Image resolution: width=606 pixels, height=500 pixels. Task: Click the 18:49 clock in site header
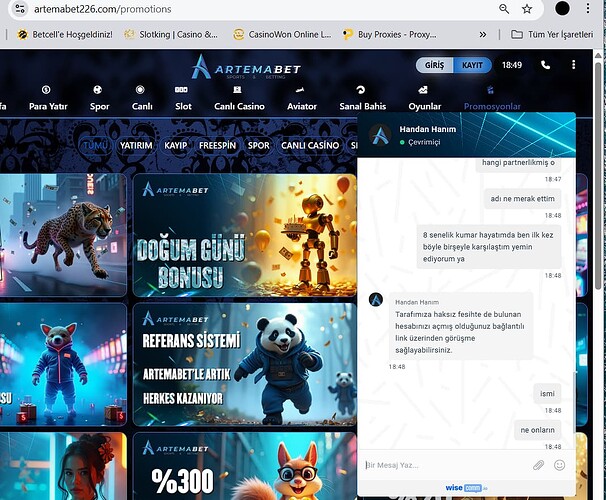tap(512, 65)
